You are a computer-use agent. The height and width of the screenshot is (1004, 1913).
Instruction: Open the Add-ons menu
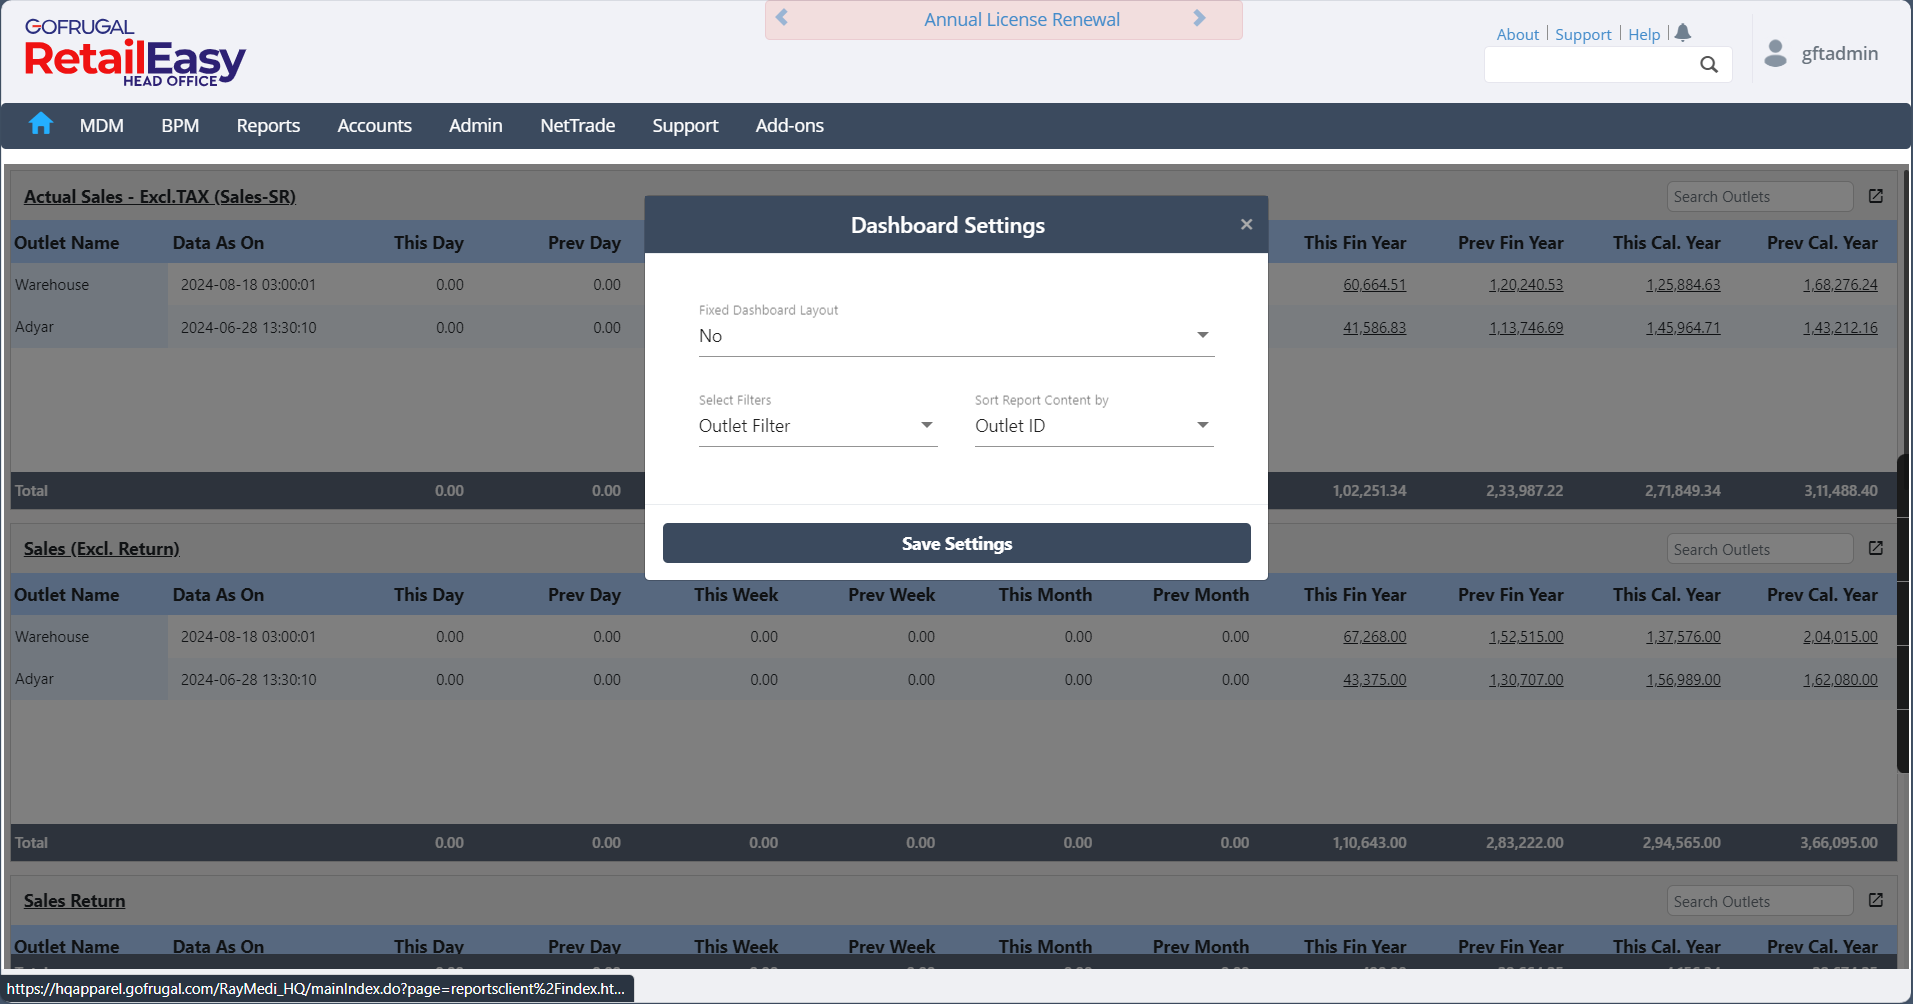790,126
